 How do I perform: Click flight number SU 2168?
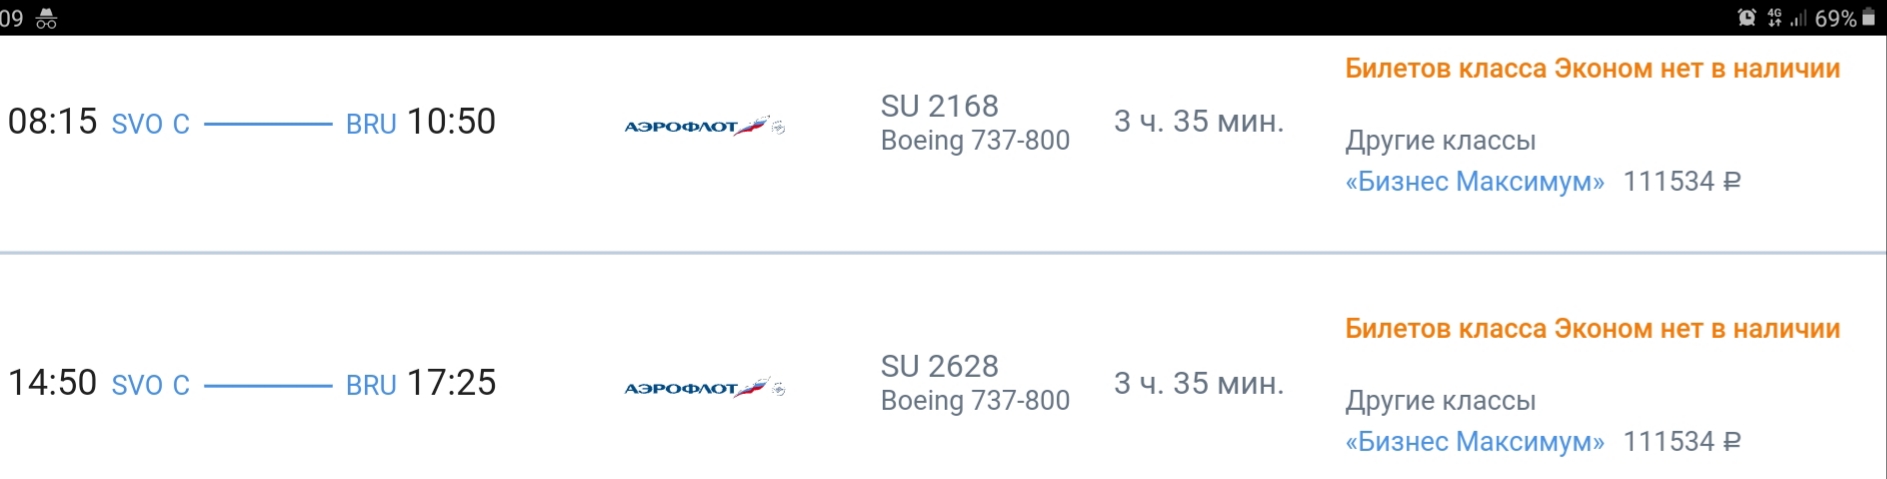pyautogui.click(x=939, y=106)
